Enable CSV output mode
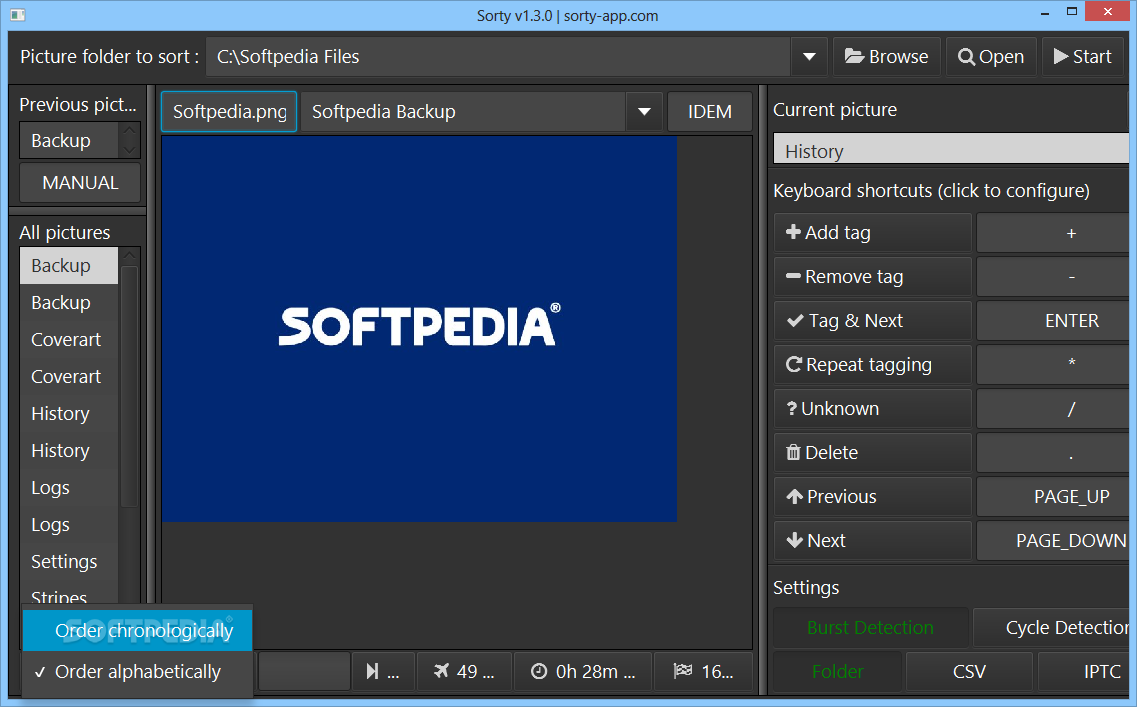The height and width of the screenshot is (707, 1137). 969,671
